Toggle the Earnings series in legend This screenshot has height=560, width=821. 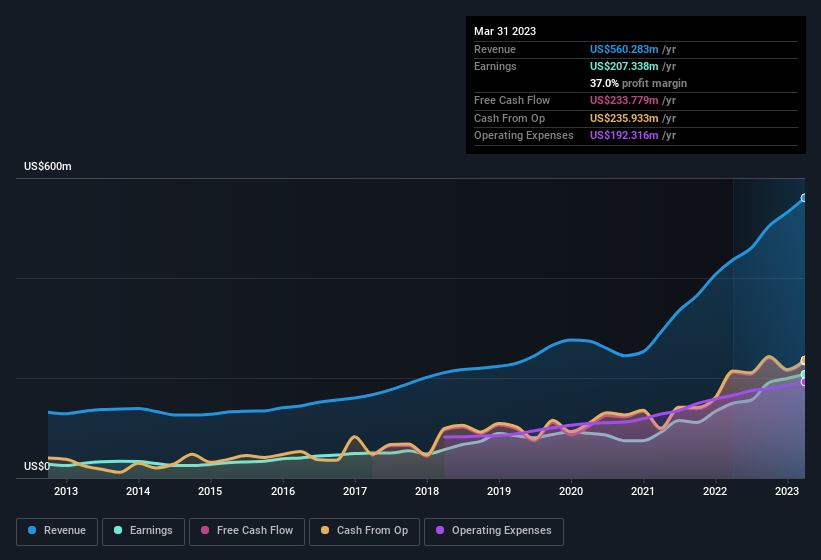[143, 531]
